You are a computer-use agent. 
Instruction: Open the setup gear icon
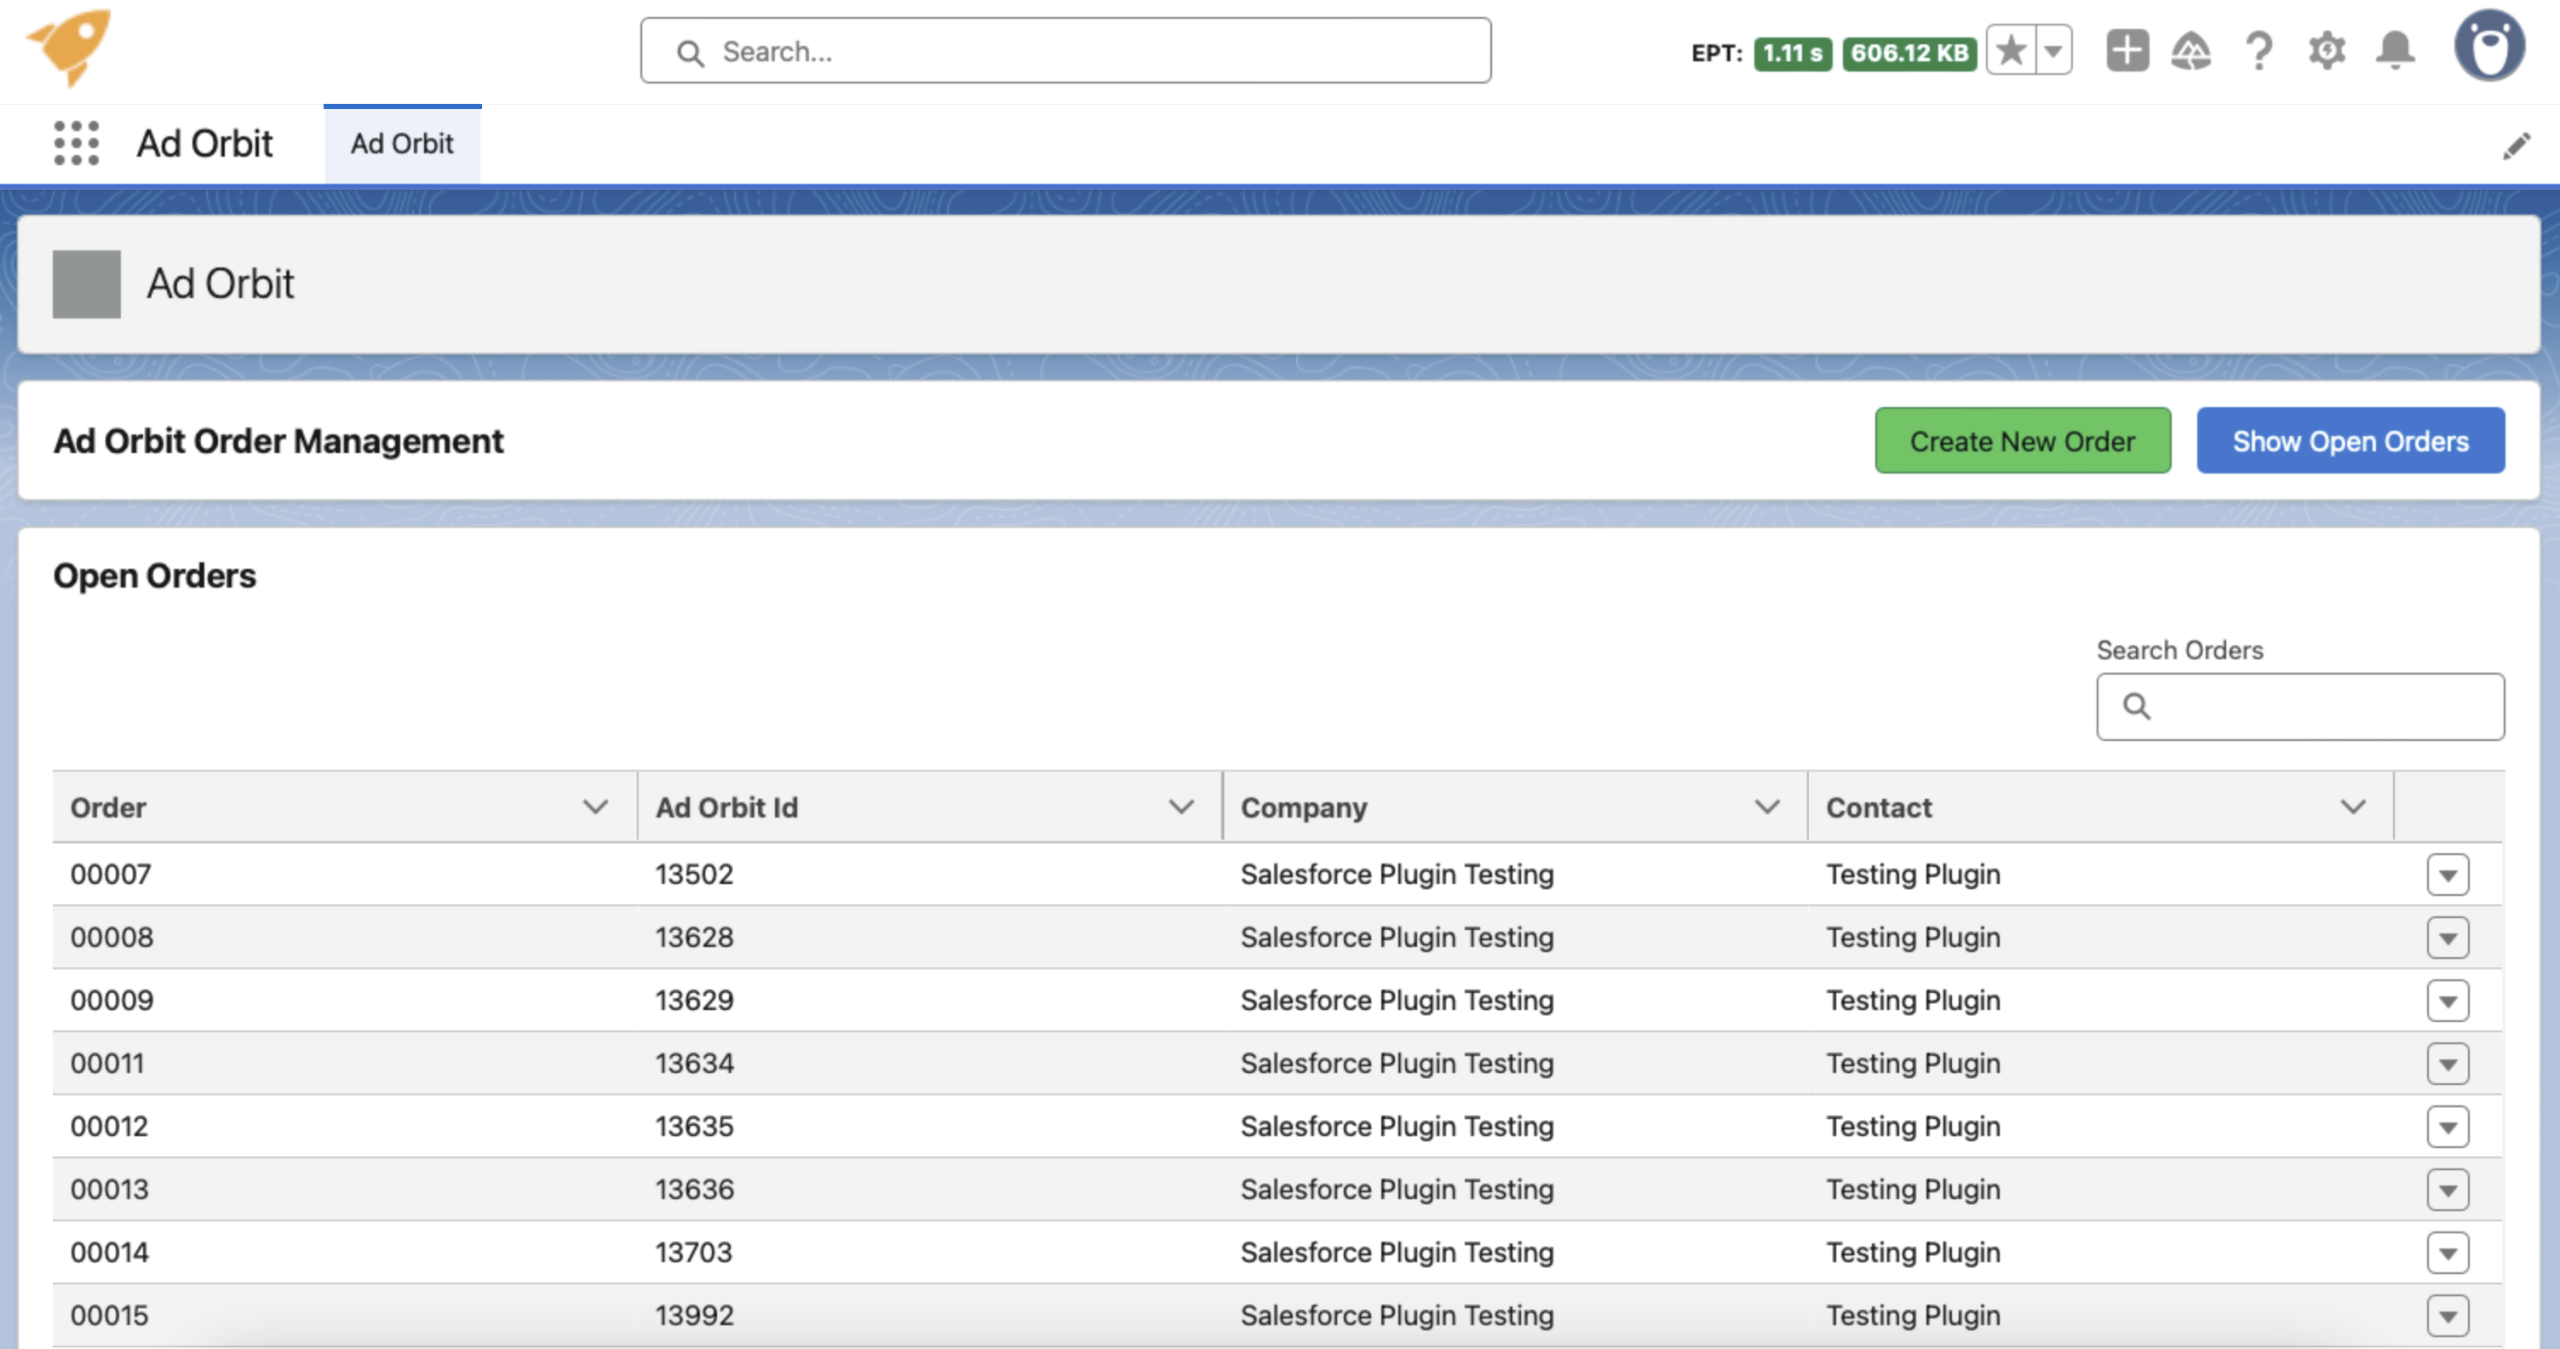point(2327,50)
